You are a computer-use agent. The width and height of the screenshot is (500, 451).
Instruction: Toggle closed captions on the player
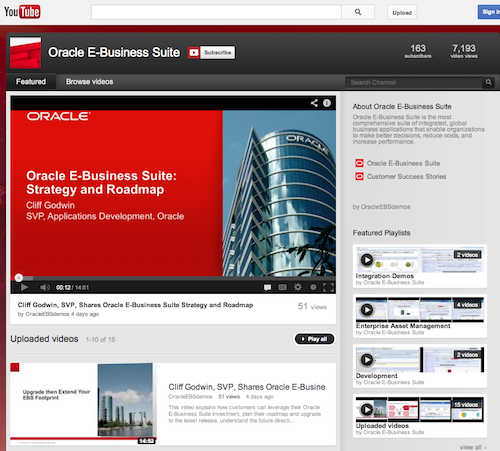pos(282,287)
